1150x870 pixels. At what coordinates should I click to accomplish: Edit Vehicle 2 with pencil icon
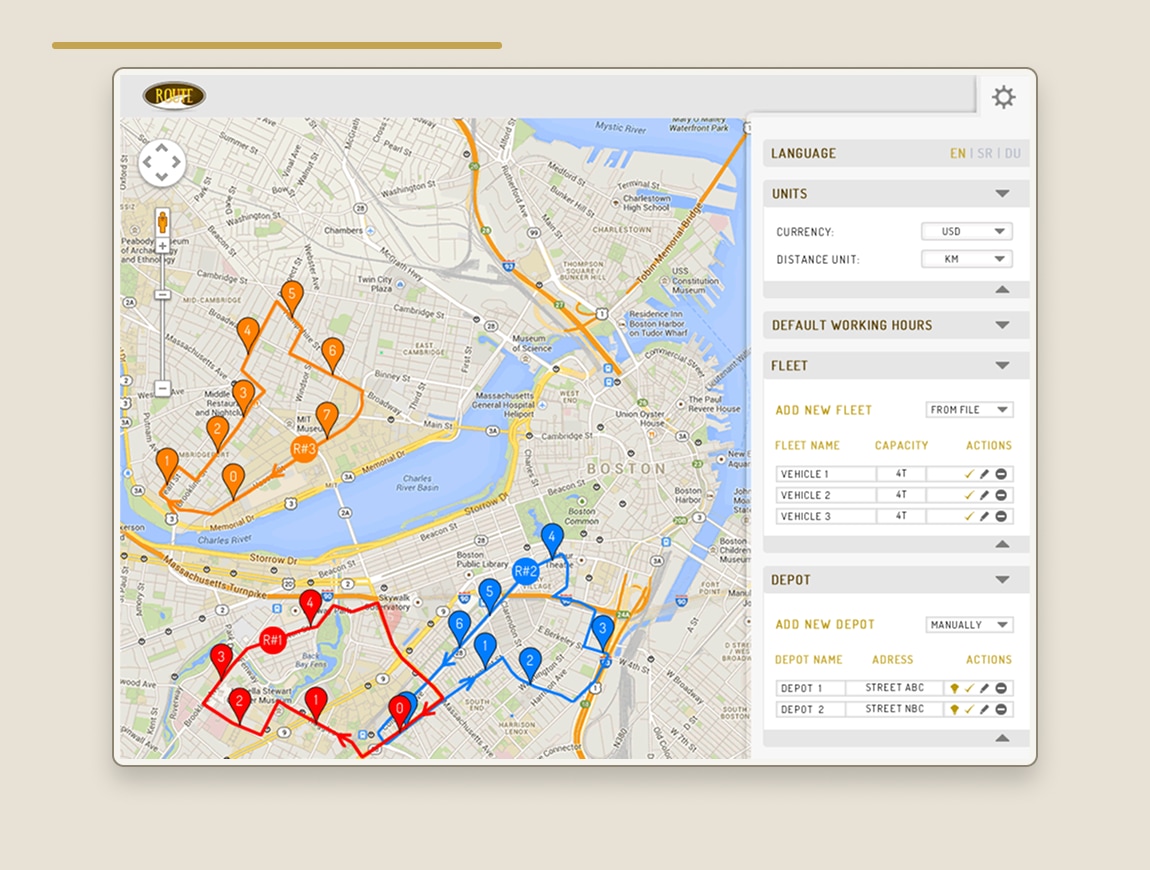point(984,495)
